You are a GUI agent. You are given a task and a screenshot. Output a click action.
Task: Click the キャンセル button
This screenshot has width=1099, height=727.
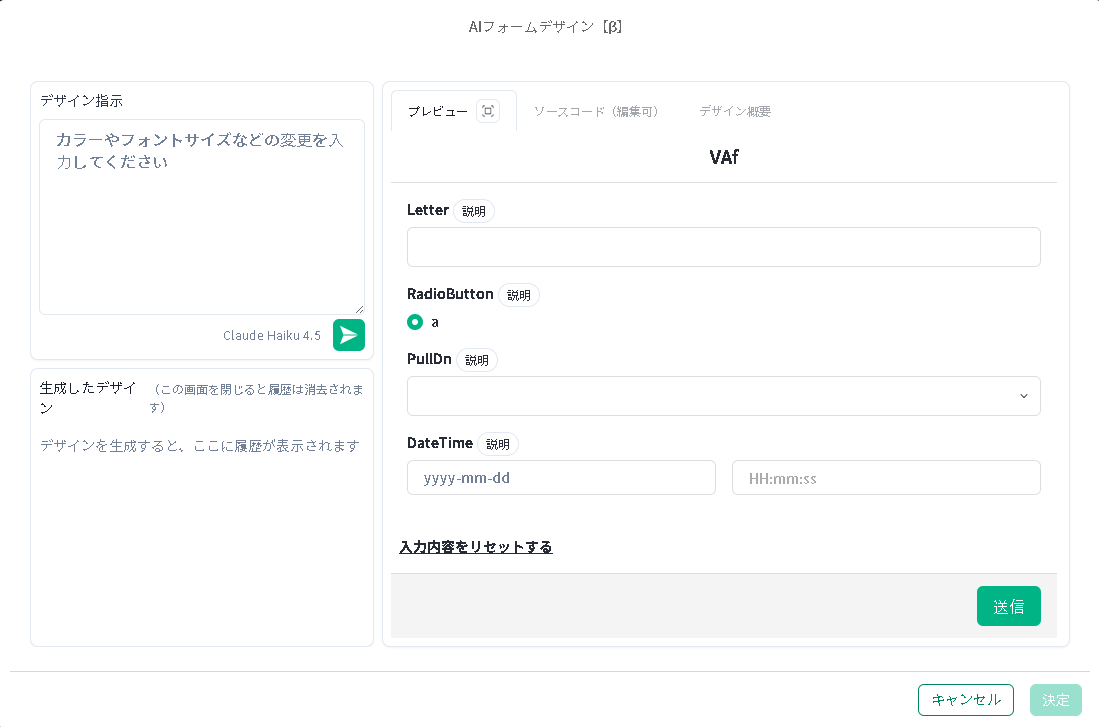[966, 700]
